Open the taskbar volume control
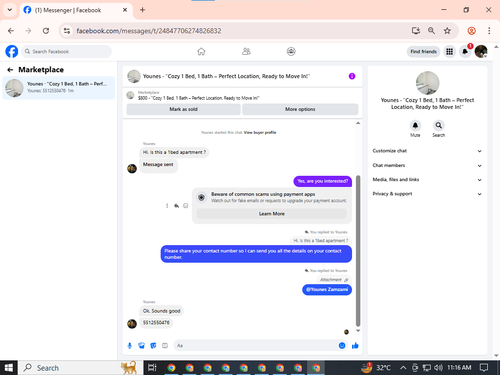 (438, 368)
